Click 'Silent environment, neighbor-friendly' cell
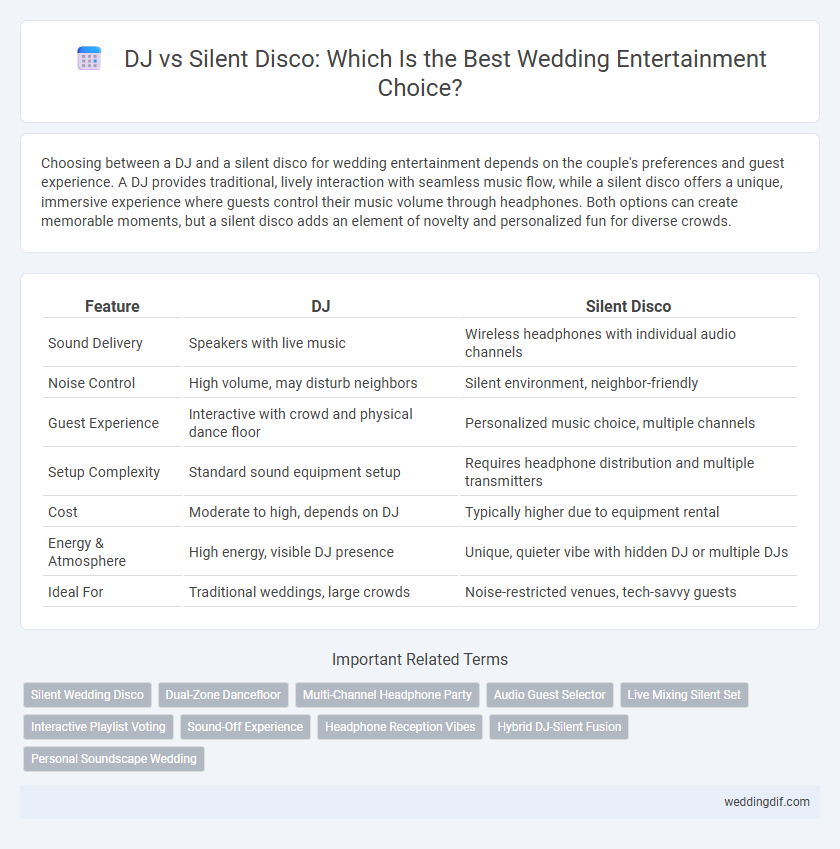The width and height of the screenshot is (840, 849). [628, 383]
